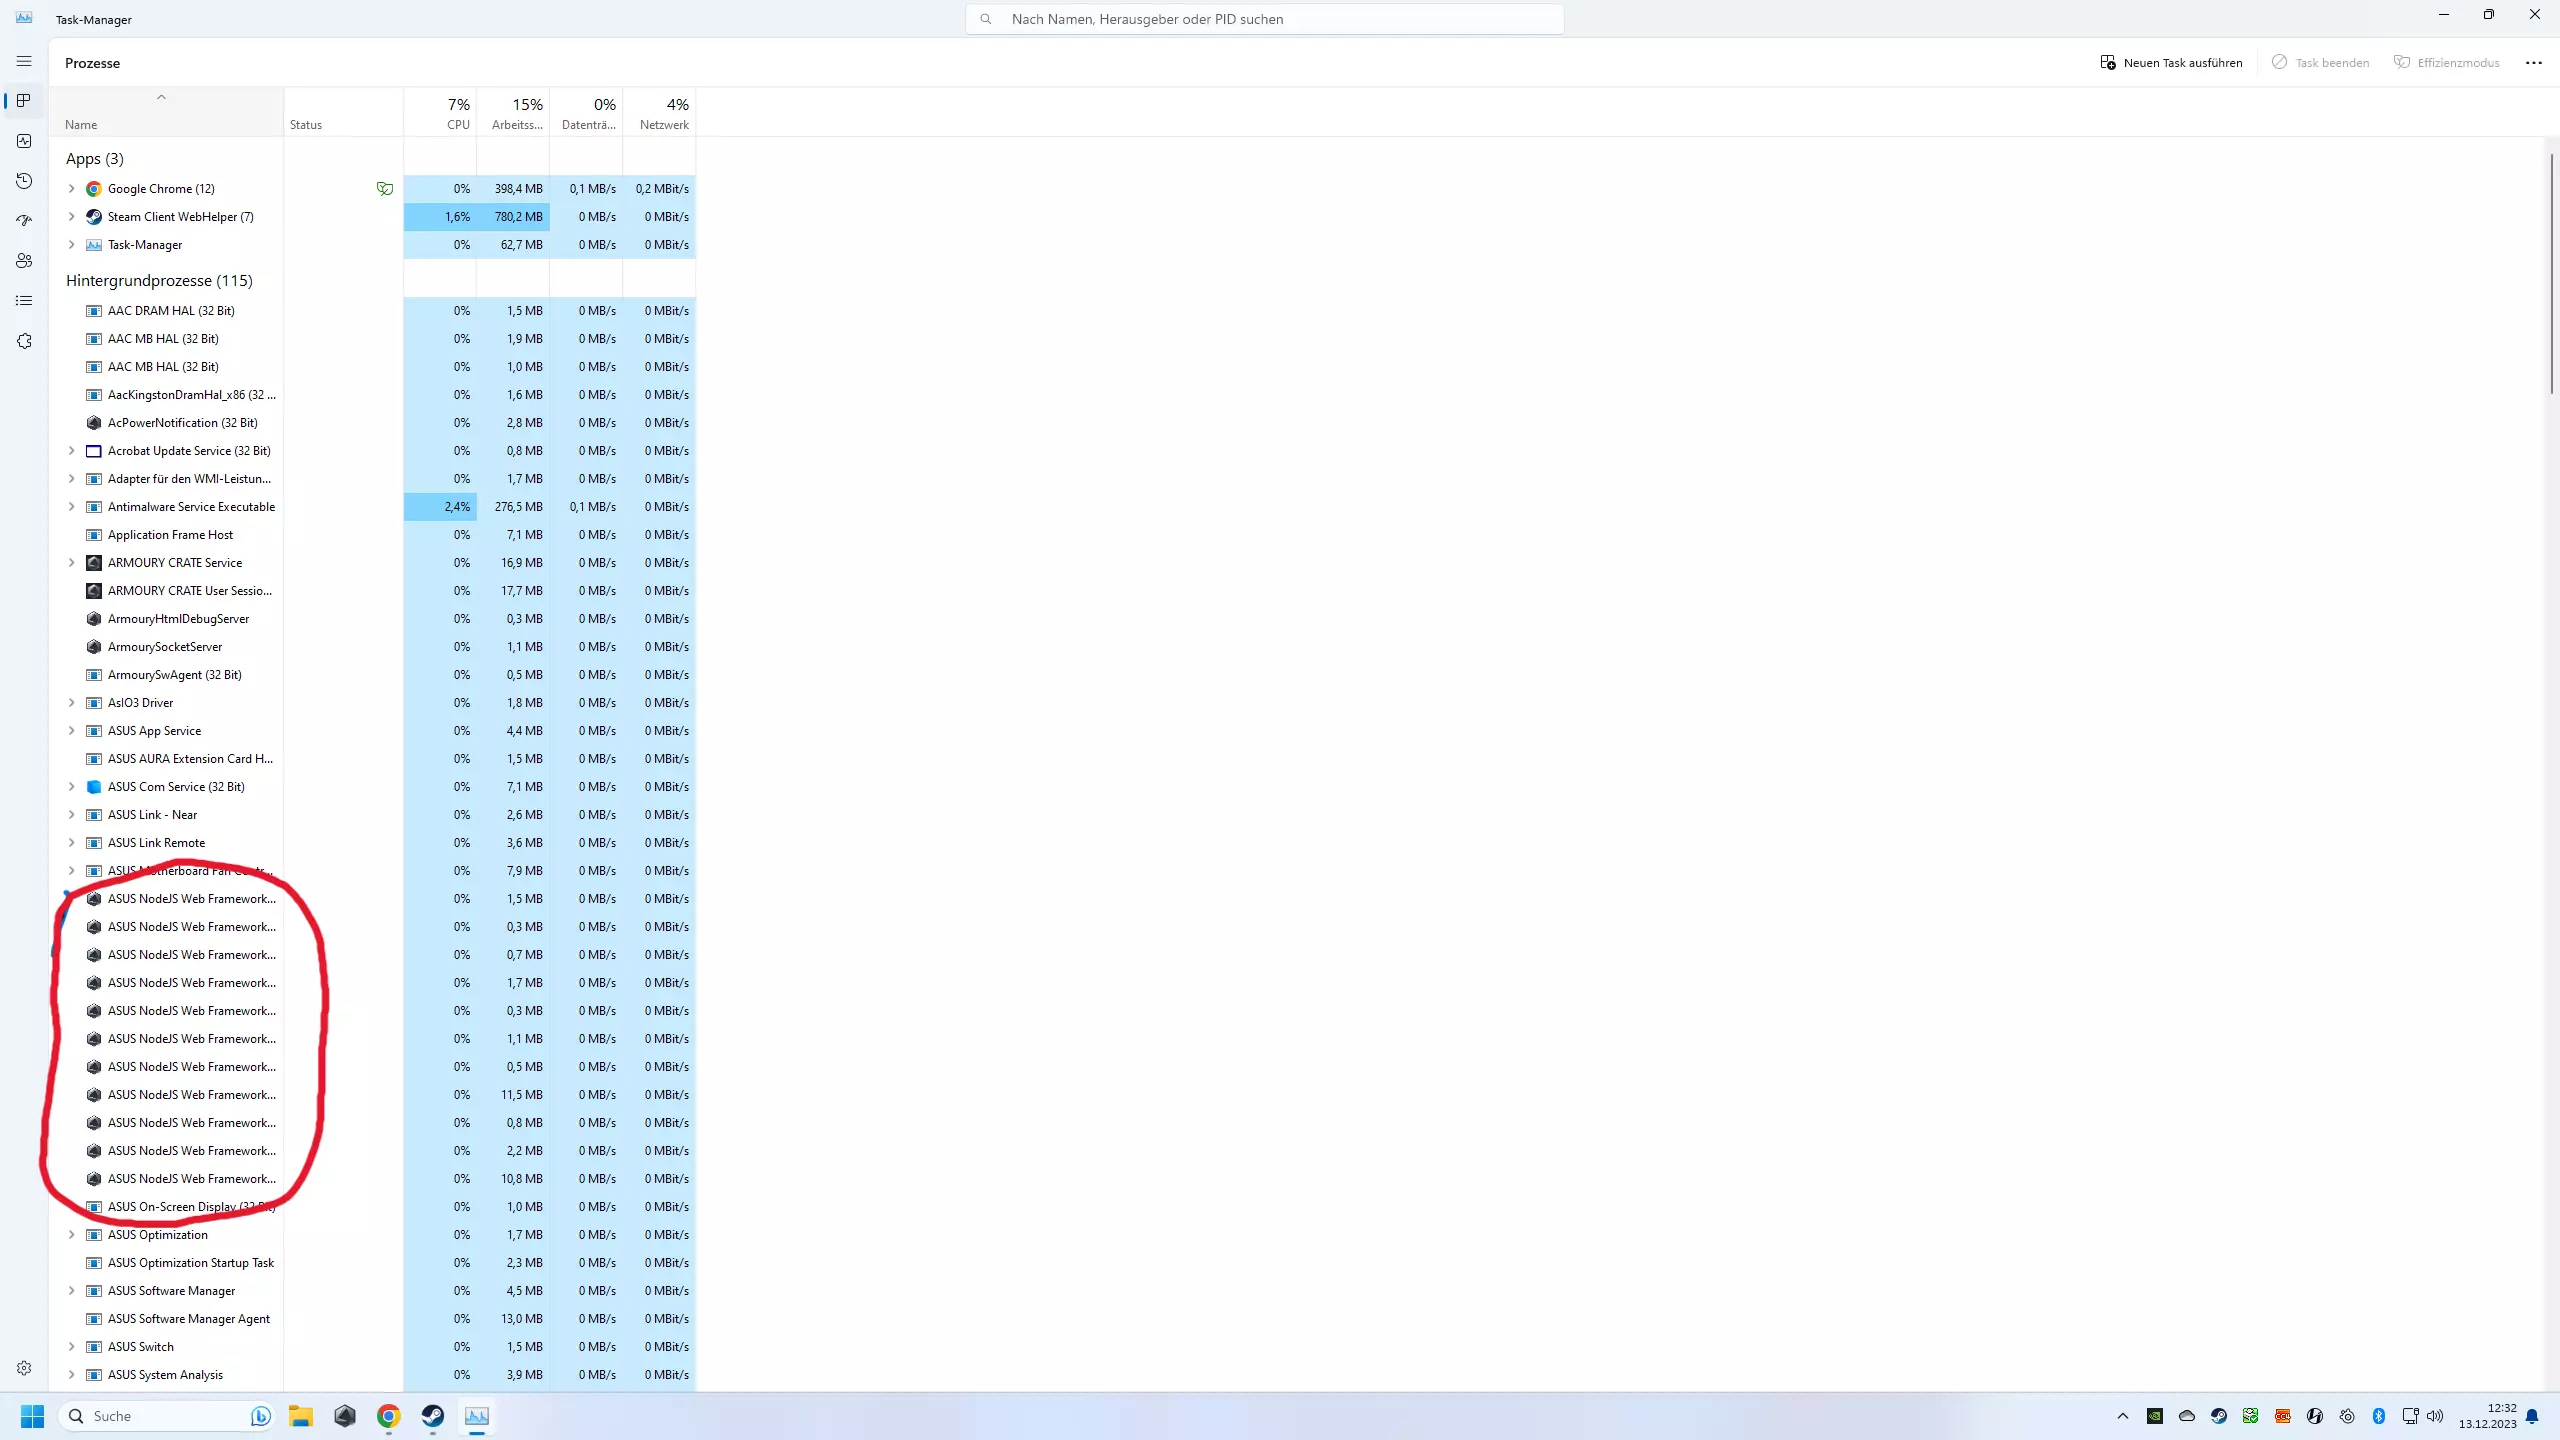Select the ASUS System Analysis row

pyautogui.click(x=373, y=1375)
